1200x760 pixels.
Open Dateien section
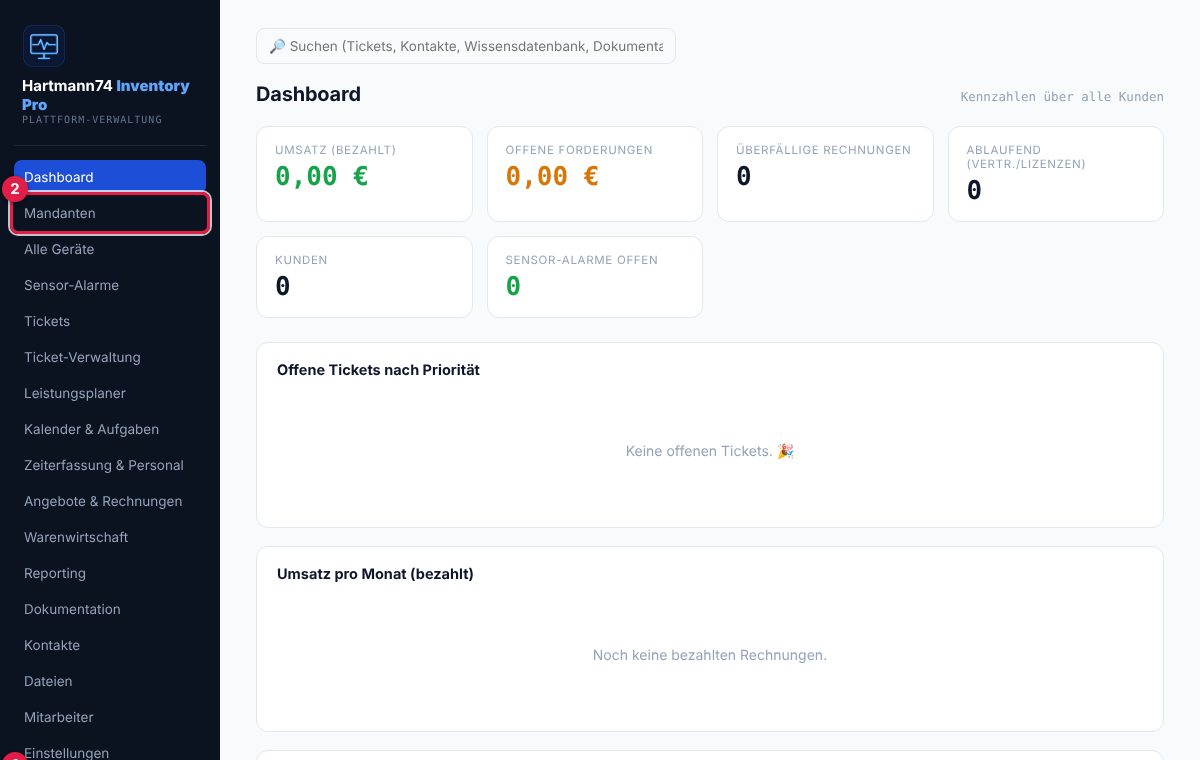(110, 681)
